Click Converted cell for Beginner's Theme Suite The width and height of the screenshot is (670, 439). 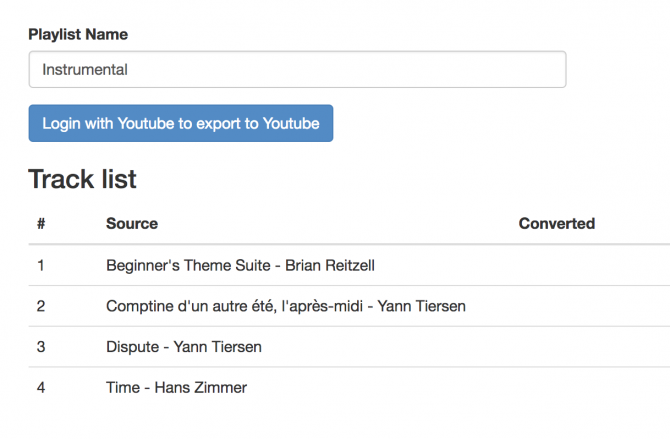[590, 266]
